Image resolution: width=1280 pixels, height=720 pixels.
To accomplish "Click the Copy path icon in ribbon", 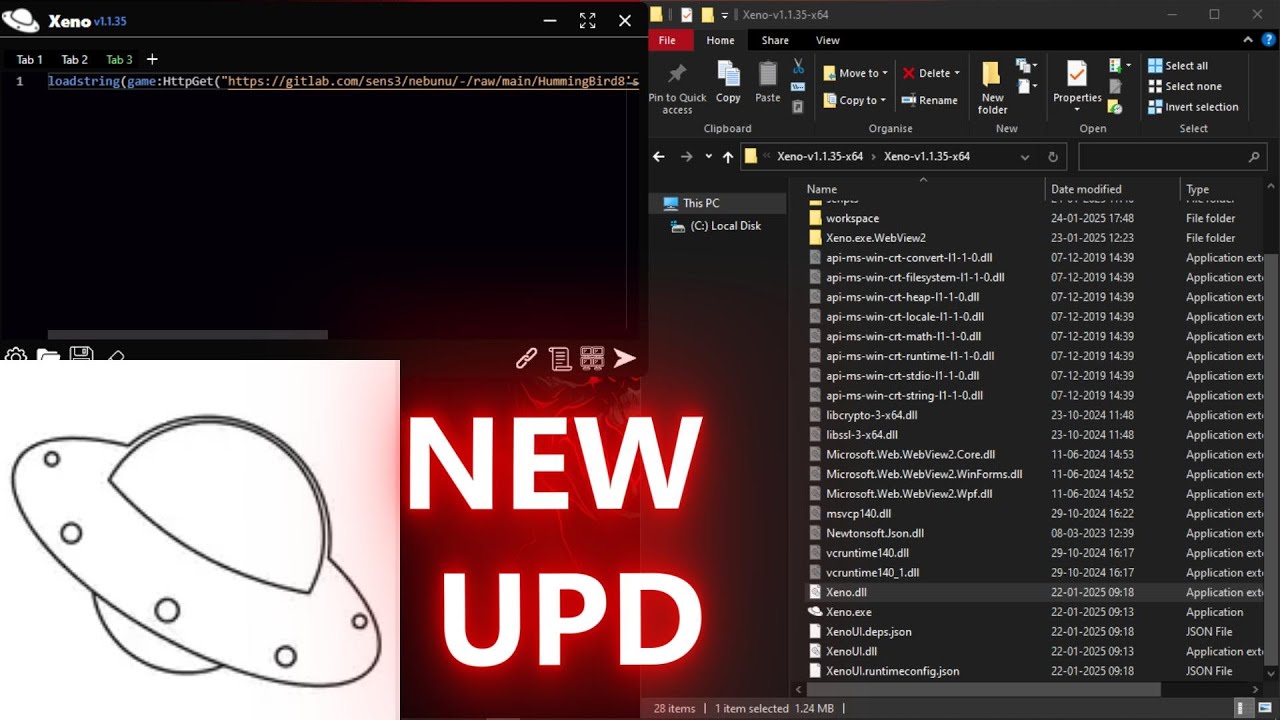I will click(798, 87).
